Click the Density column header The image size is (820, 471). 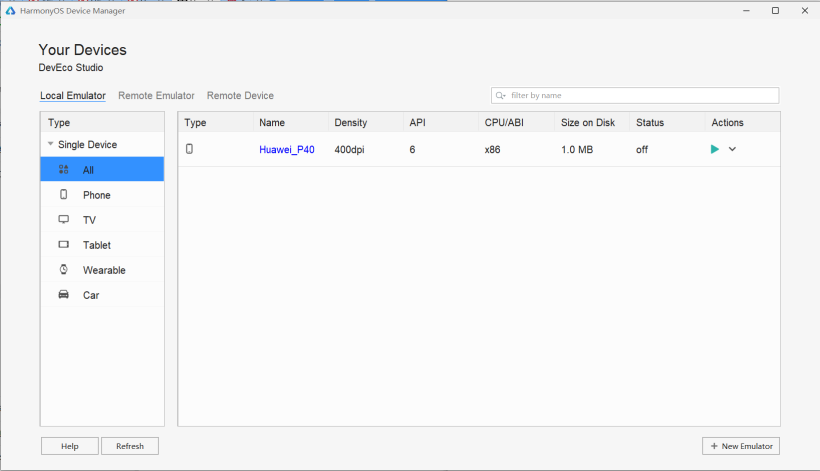[366, 122]
